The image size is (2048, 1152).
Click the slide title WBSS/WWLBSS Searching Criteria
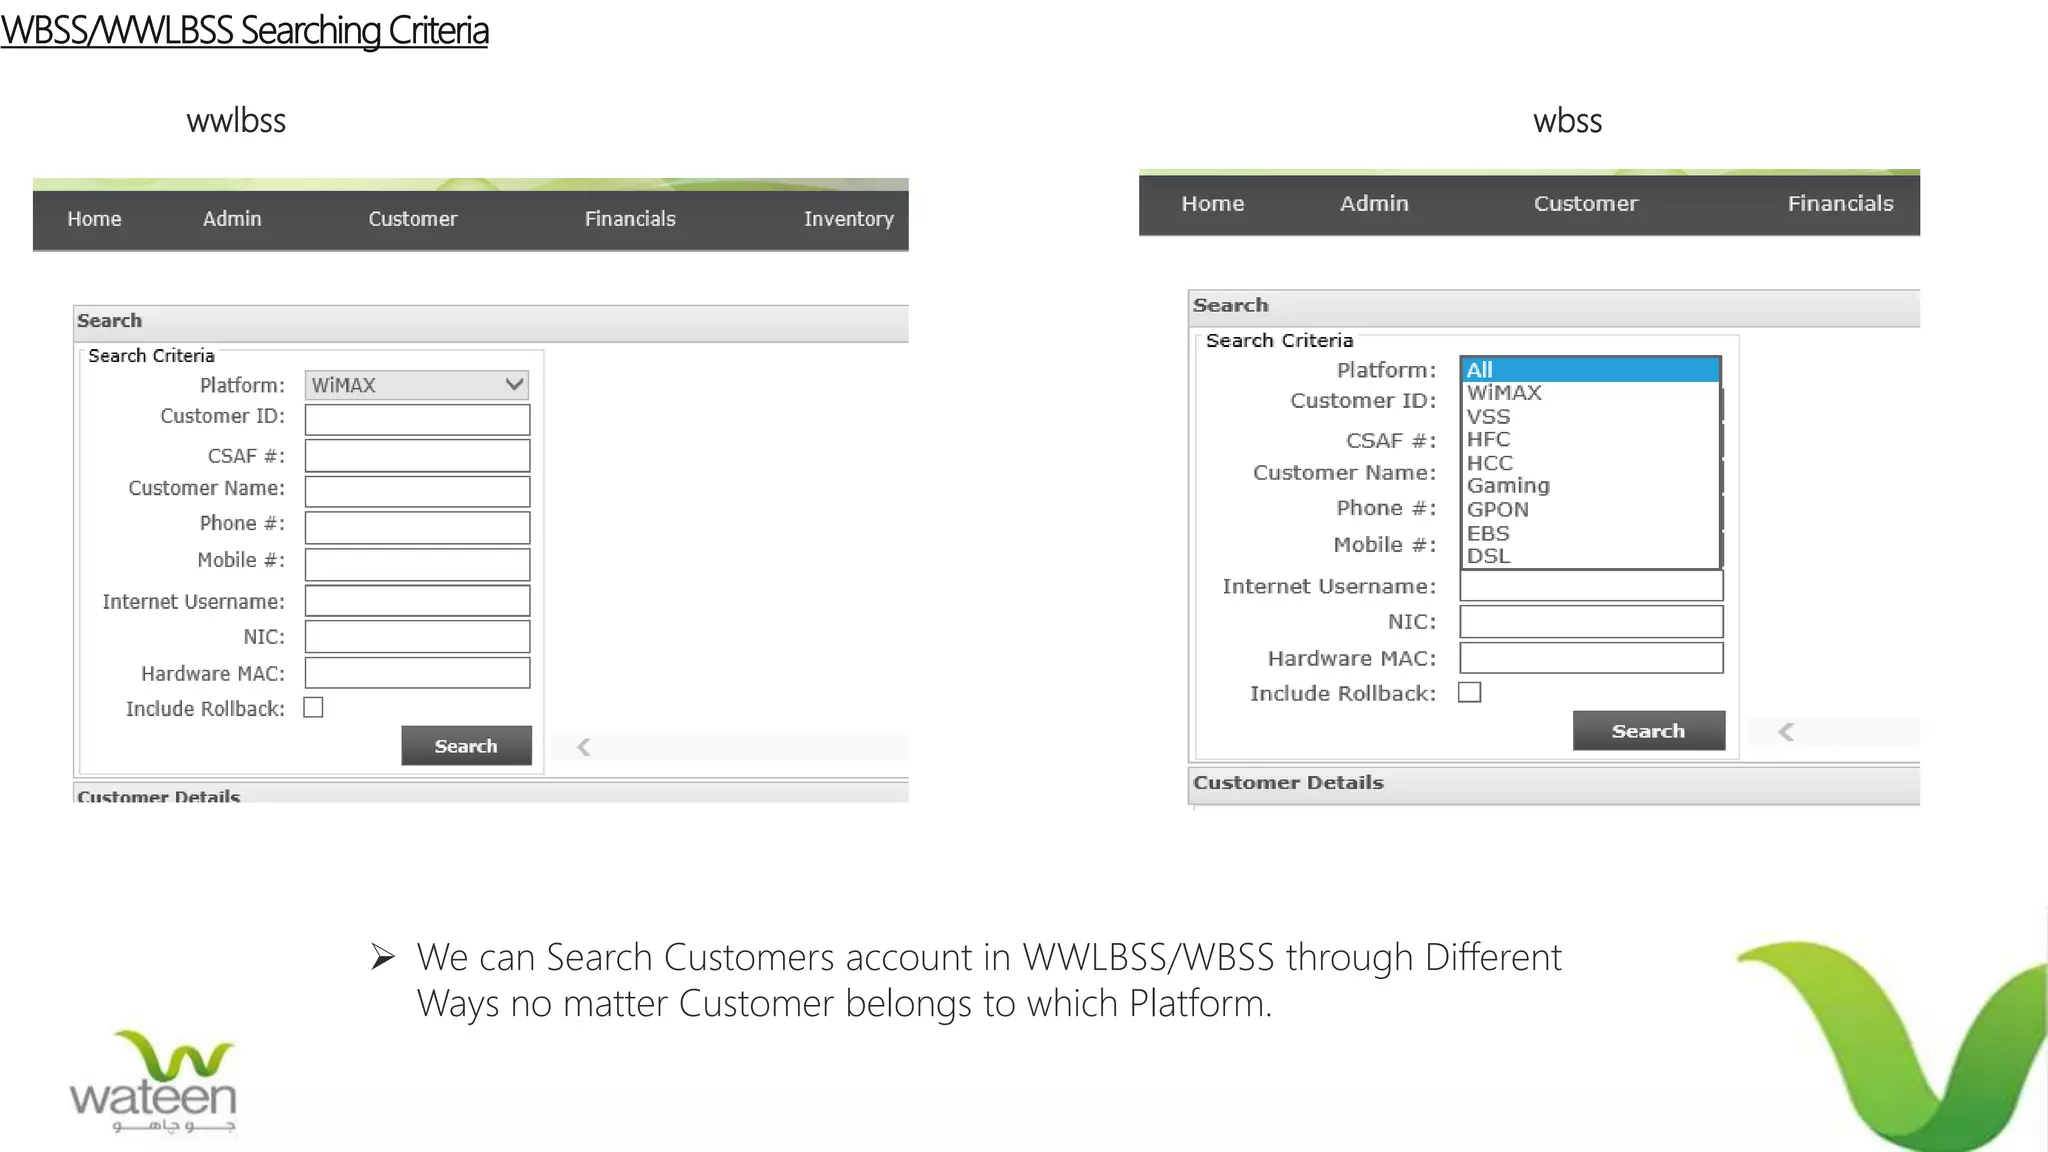click(x=244, y=31)
